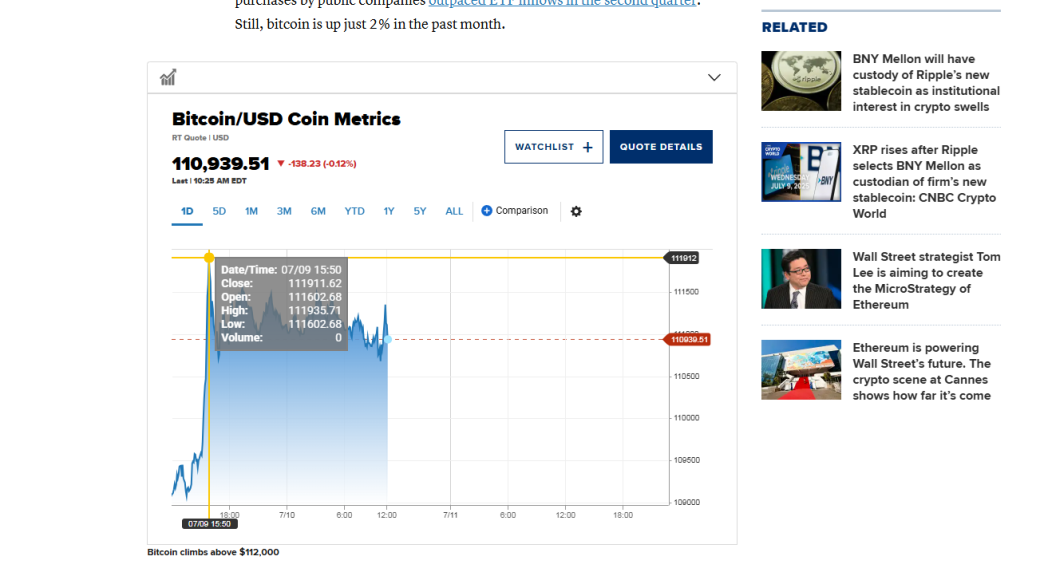Image resolution: width=1040 pixels, height=572 pixels.
Task: Select the 1D time range tab
Action: pyautogui.click(x=187, y=211)
